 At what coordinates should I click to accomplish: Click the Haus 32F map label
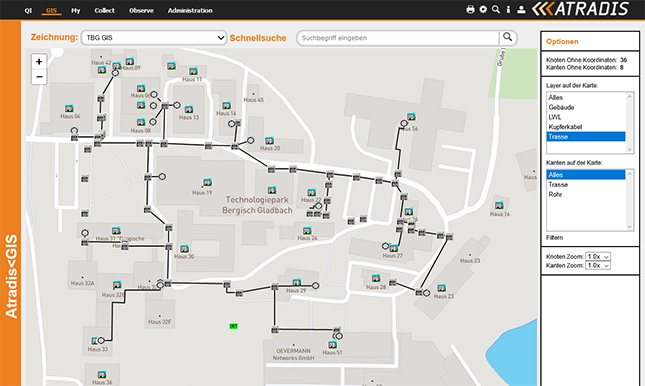pyautogui.click(x=160, y=322)
